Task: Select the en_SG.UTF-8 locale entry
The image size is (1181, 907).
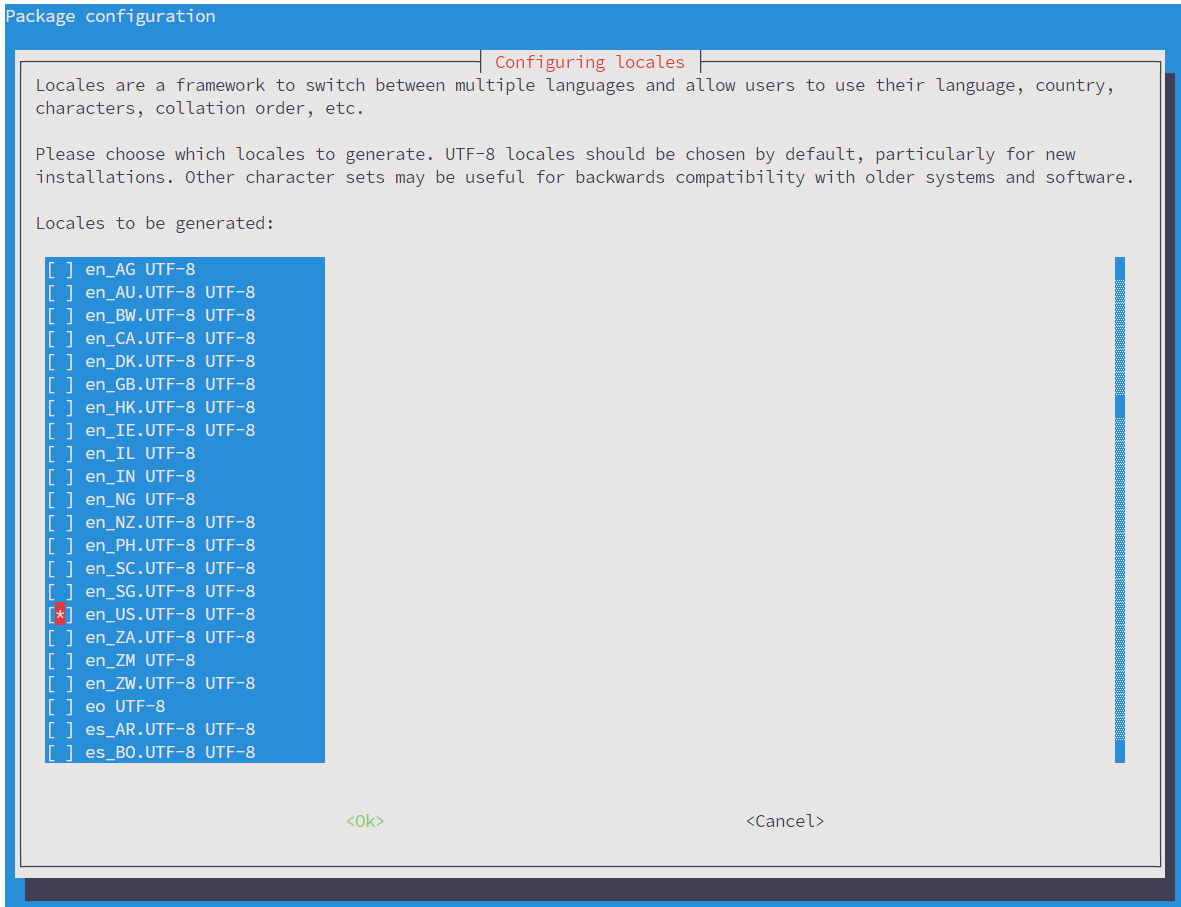Action: (60, 591)
